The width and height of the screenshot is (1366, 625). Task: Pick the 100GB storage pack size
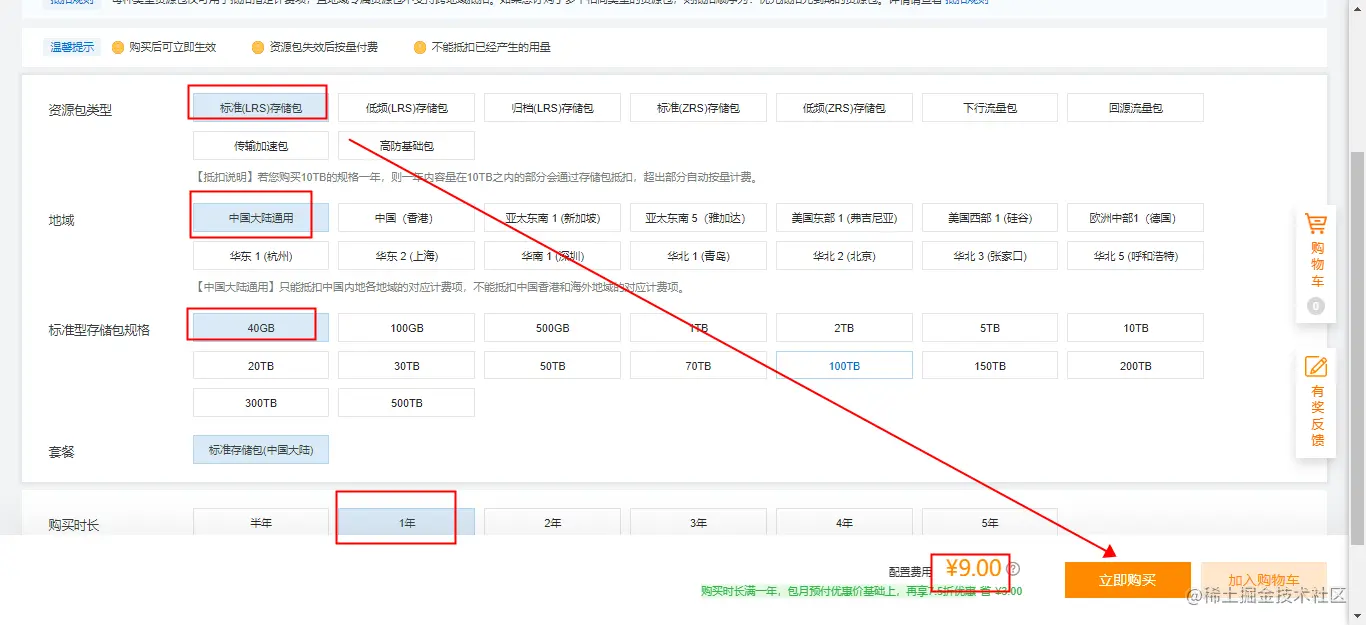[x=406, y=328]
